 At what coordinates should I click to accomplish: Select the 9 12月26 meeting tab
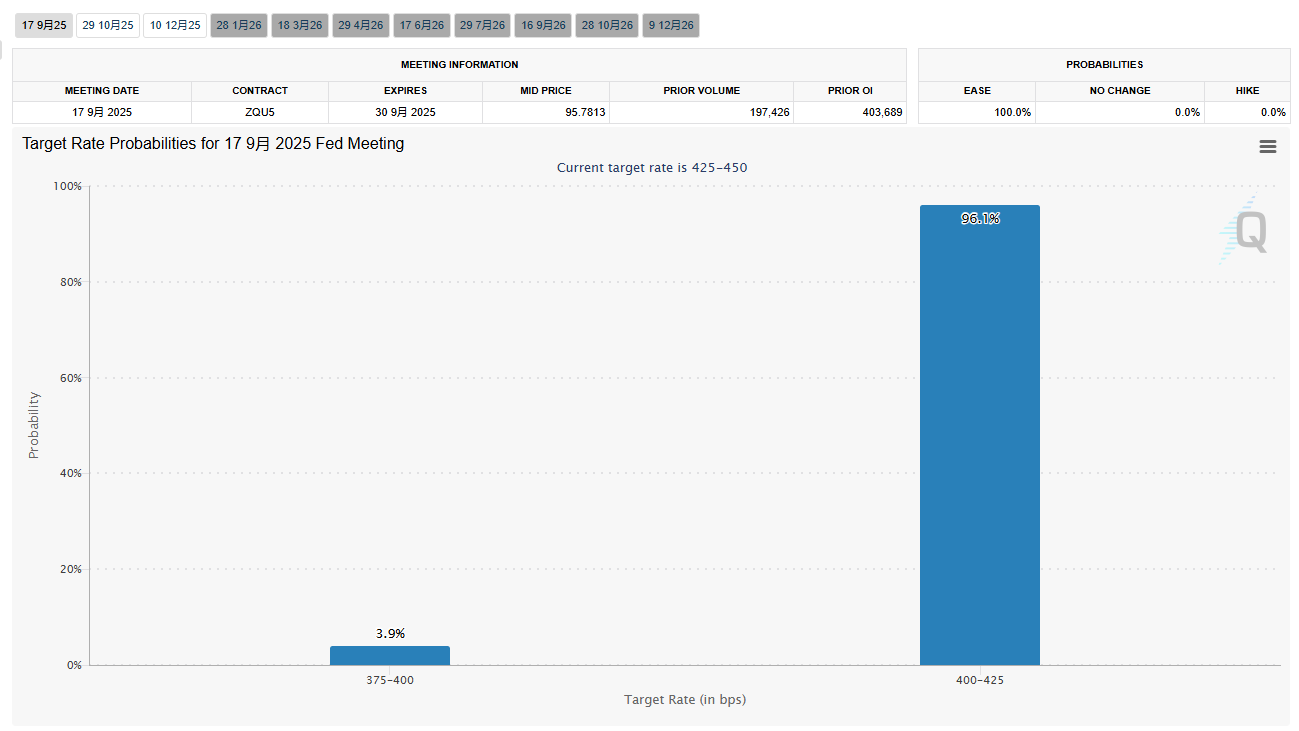pos(672,25)
